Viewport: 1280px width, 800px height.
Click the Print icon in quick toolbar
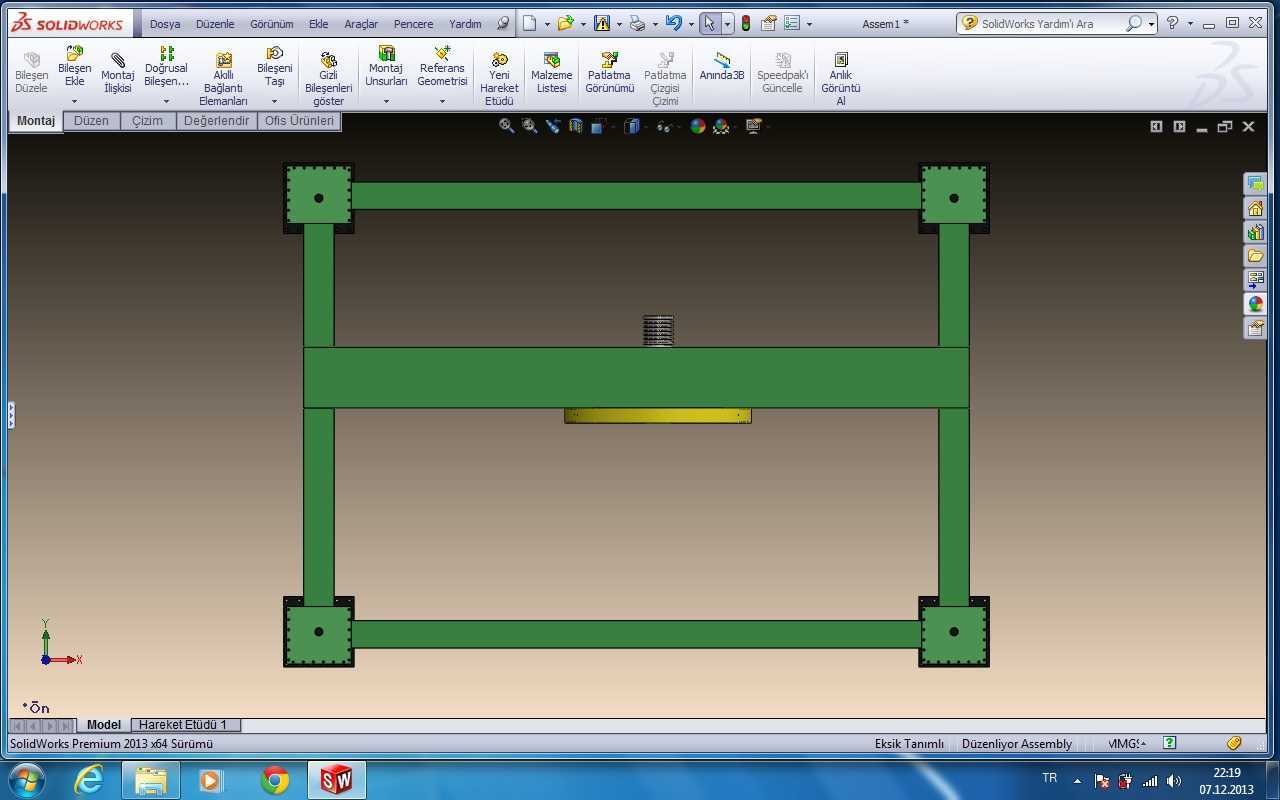click(637, 23)
